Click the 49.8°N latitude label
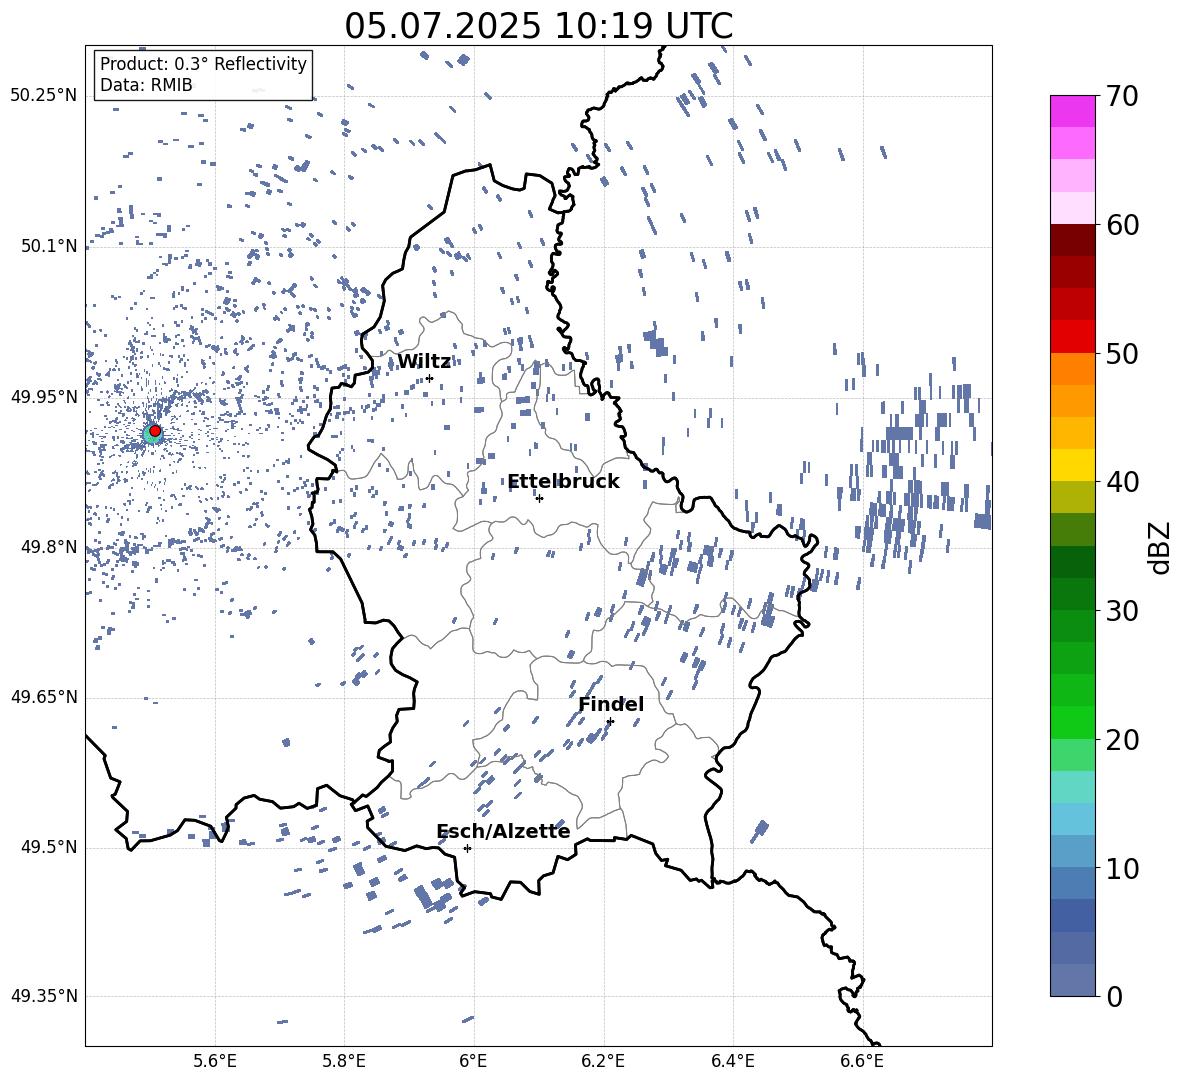Image resolution: width=1184 pixels, height=1081 pixels. [x=49, y=547]
